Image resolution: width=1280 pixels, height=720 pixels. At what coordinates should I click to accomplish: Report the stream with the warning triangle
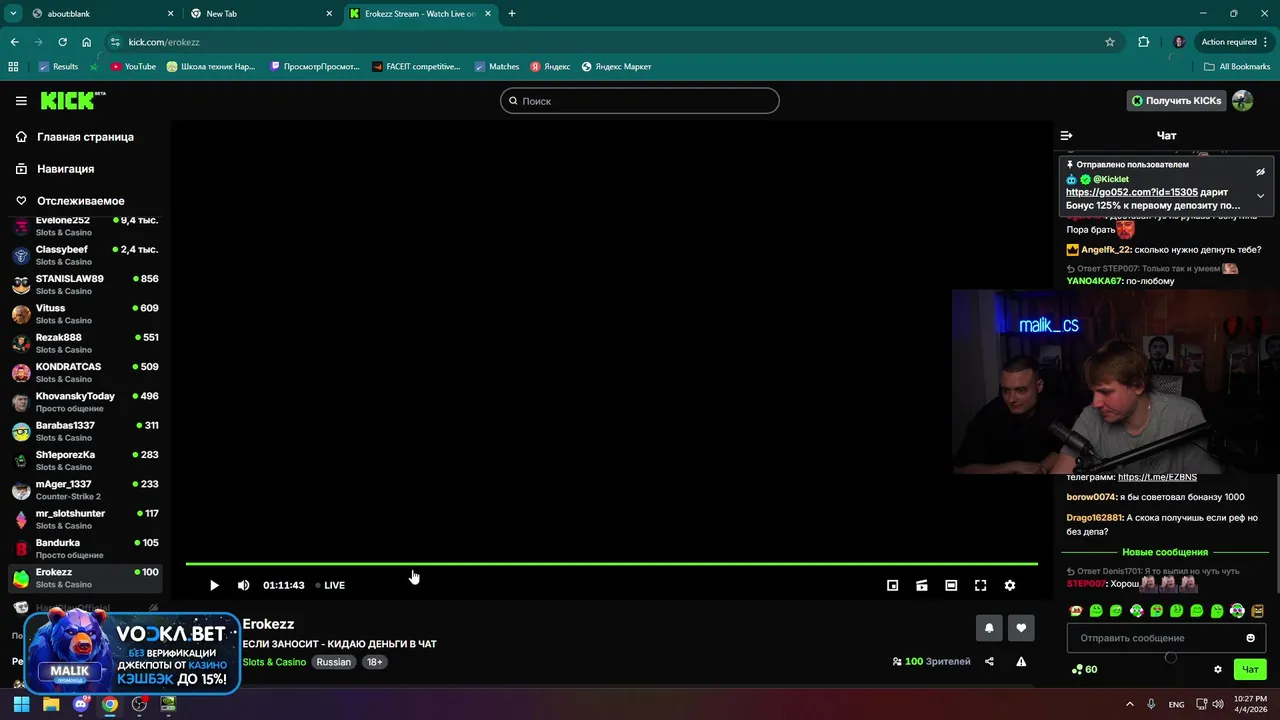point(1021,661)
